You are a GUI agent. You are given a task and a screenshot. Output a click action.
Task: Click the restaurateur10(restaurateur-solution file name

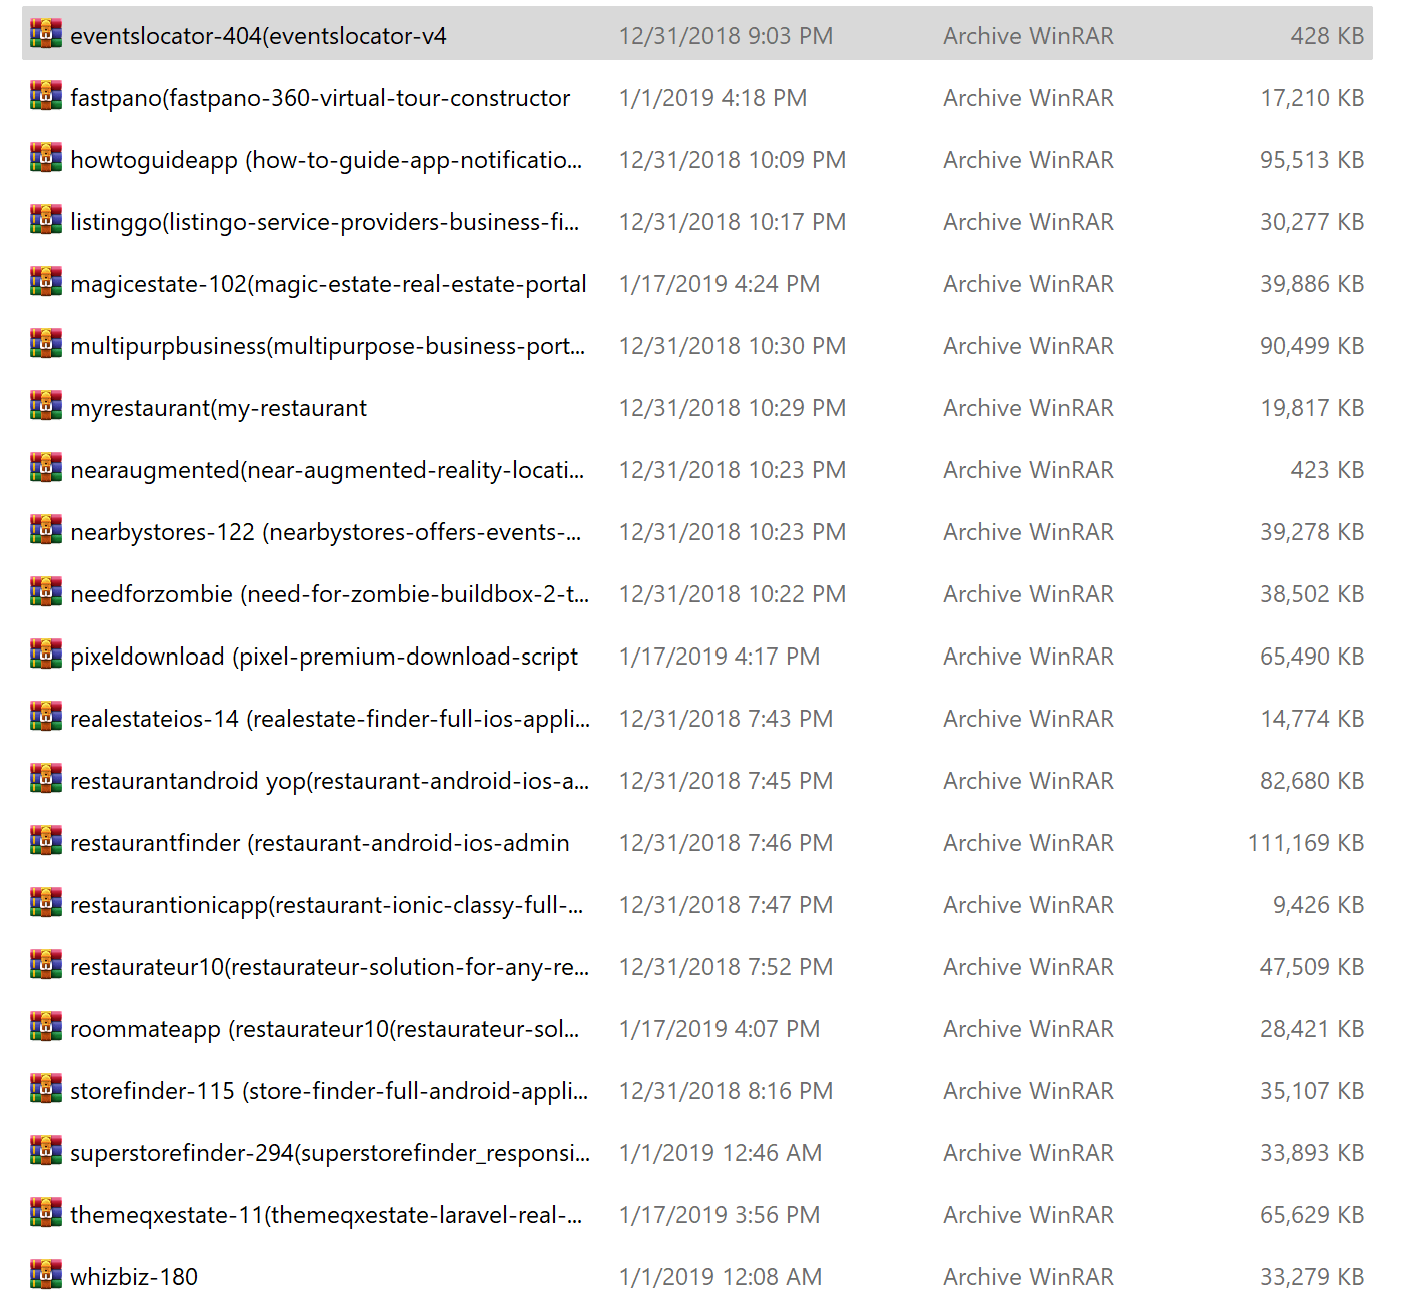pyautogui.click(x=330, y=967)
